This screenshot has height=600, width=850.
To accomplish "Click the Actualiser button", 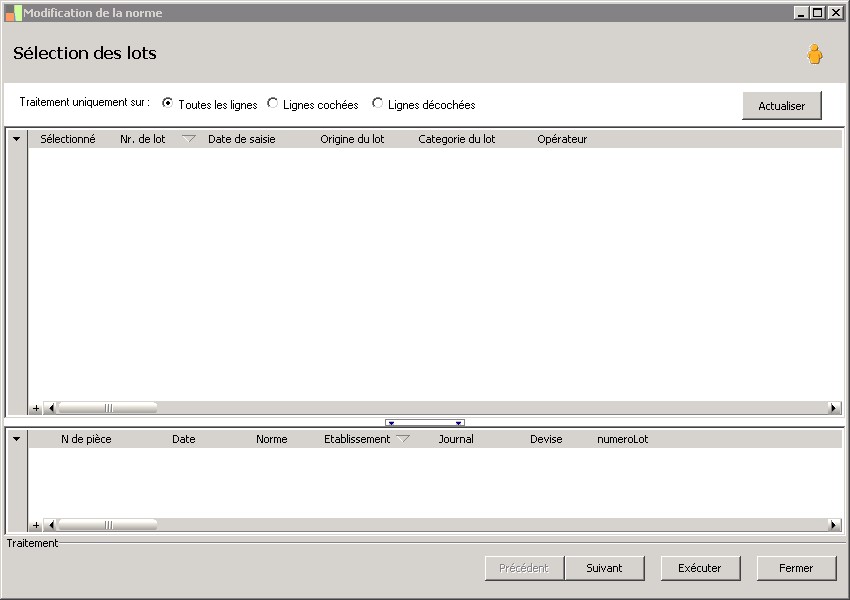I will point(782,106).
